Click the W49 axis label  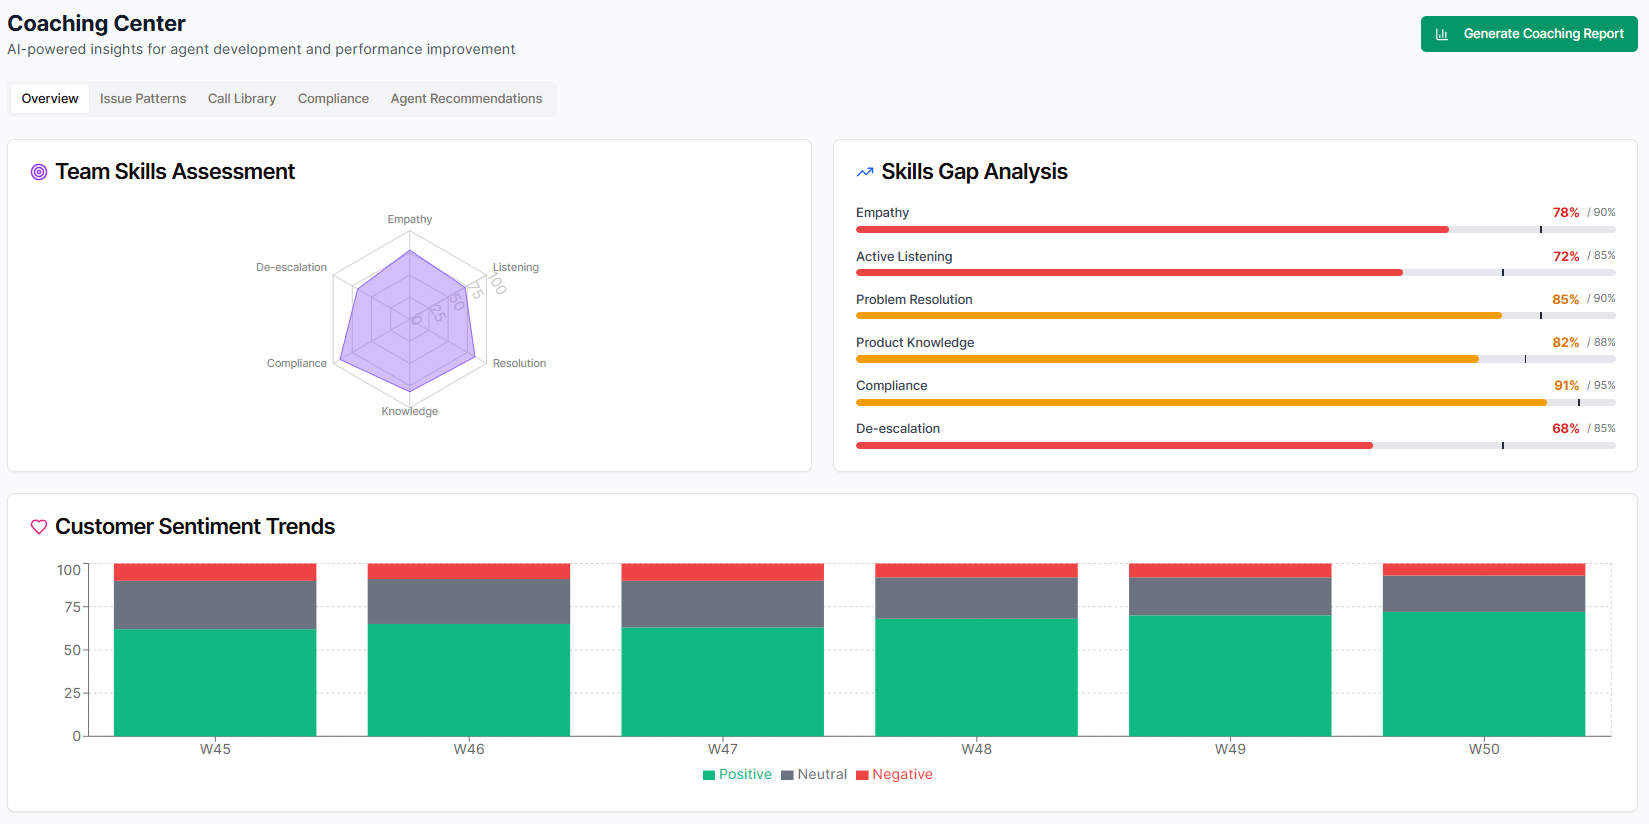pyautogui.click(x=1230, y=749)
